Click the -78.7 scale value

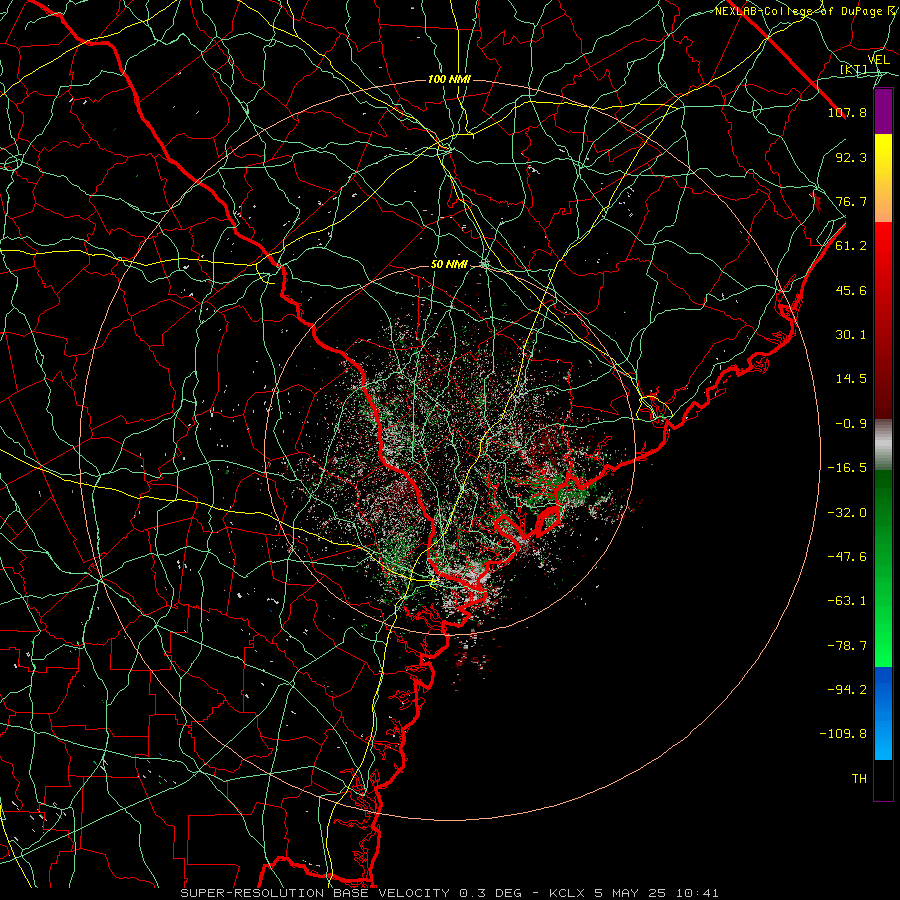pos(847,646)
